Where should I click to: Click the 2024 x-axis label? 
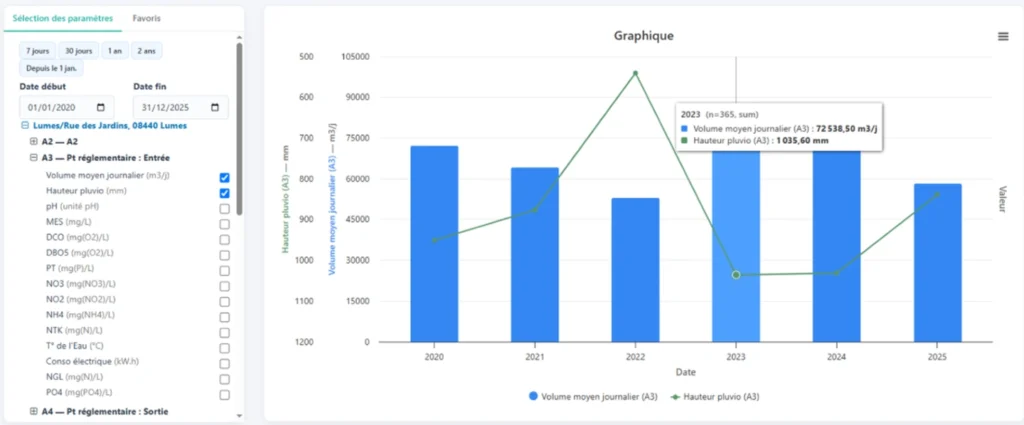[837, 358]
